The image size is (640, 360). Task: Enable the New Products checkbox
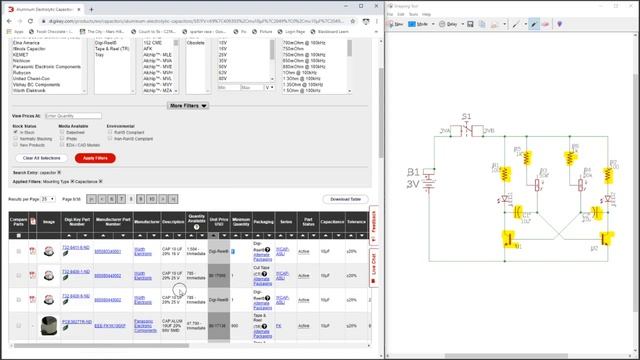pos(16,145)
